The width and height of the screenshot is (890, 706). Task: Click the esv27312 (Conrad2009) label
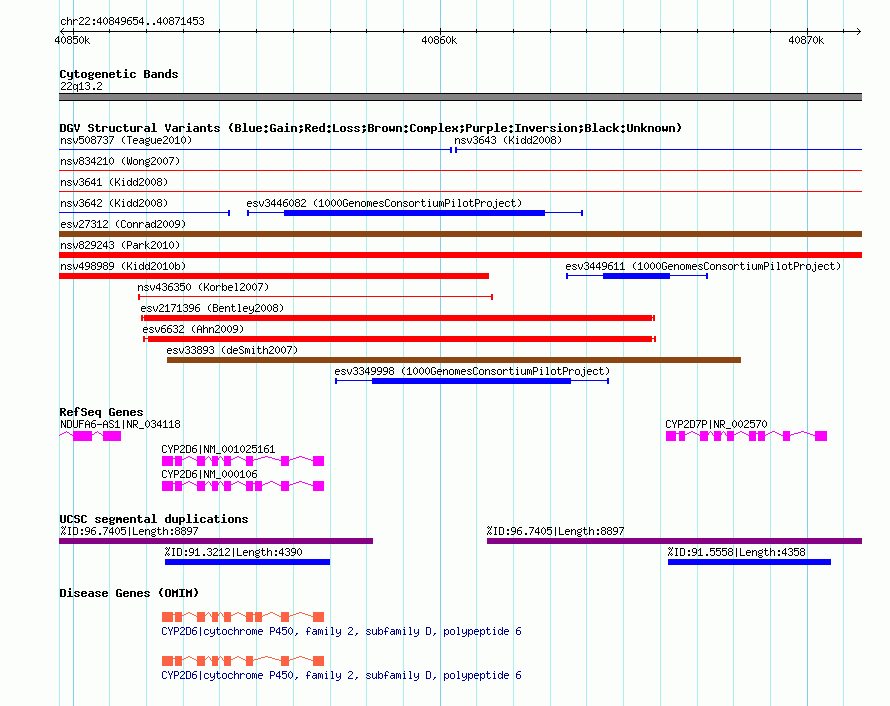(123, 224)
